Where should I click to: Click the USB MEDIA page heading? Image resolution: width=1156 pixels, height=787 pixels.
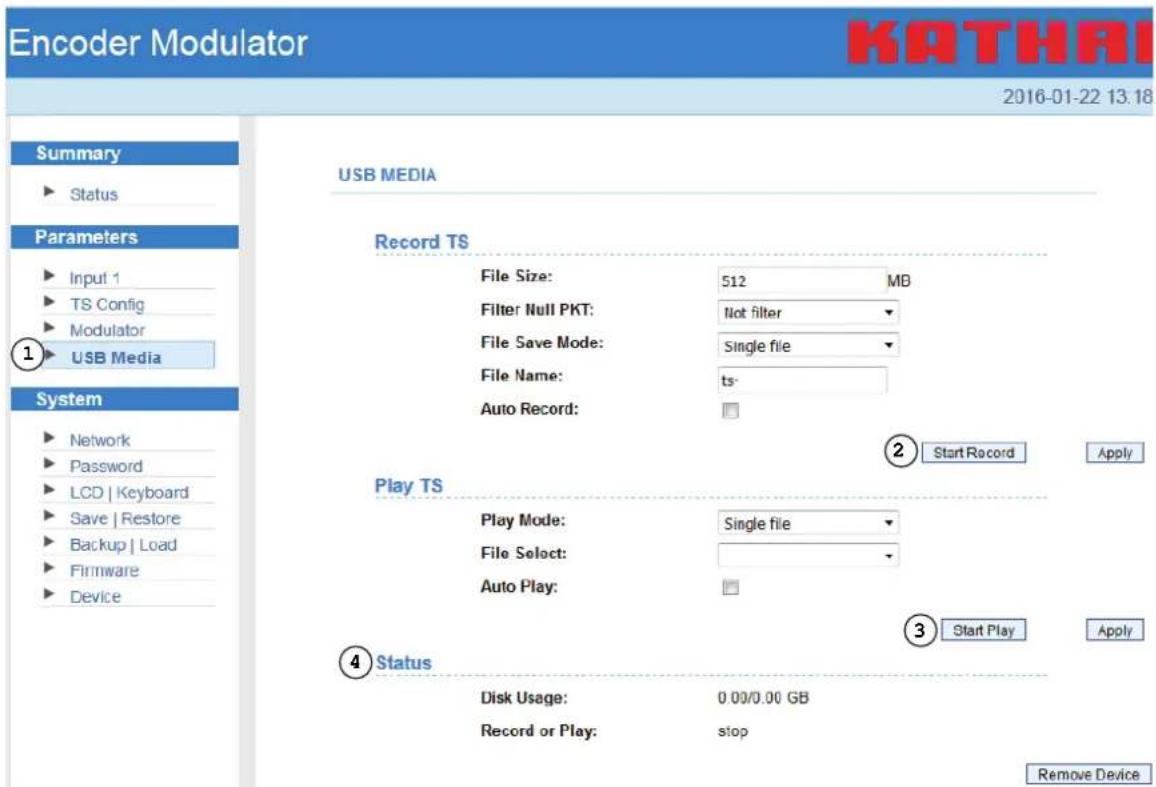[387, 175]
